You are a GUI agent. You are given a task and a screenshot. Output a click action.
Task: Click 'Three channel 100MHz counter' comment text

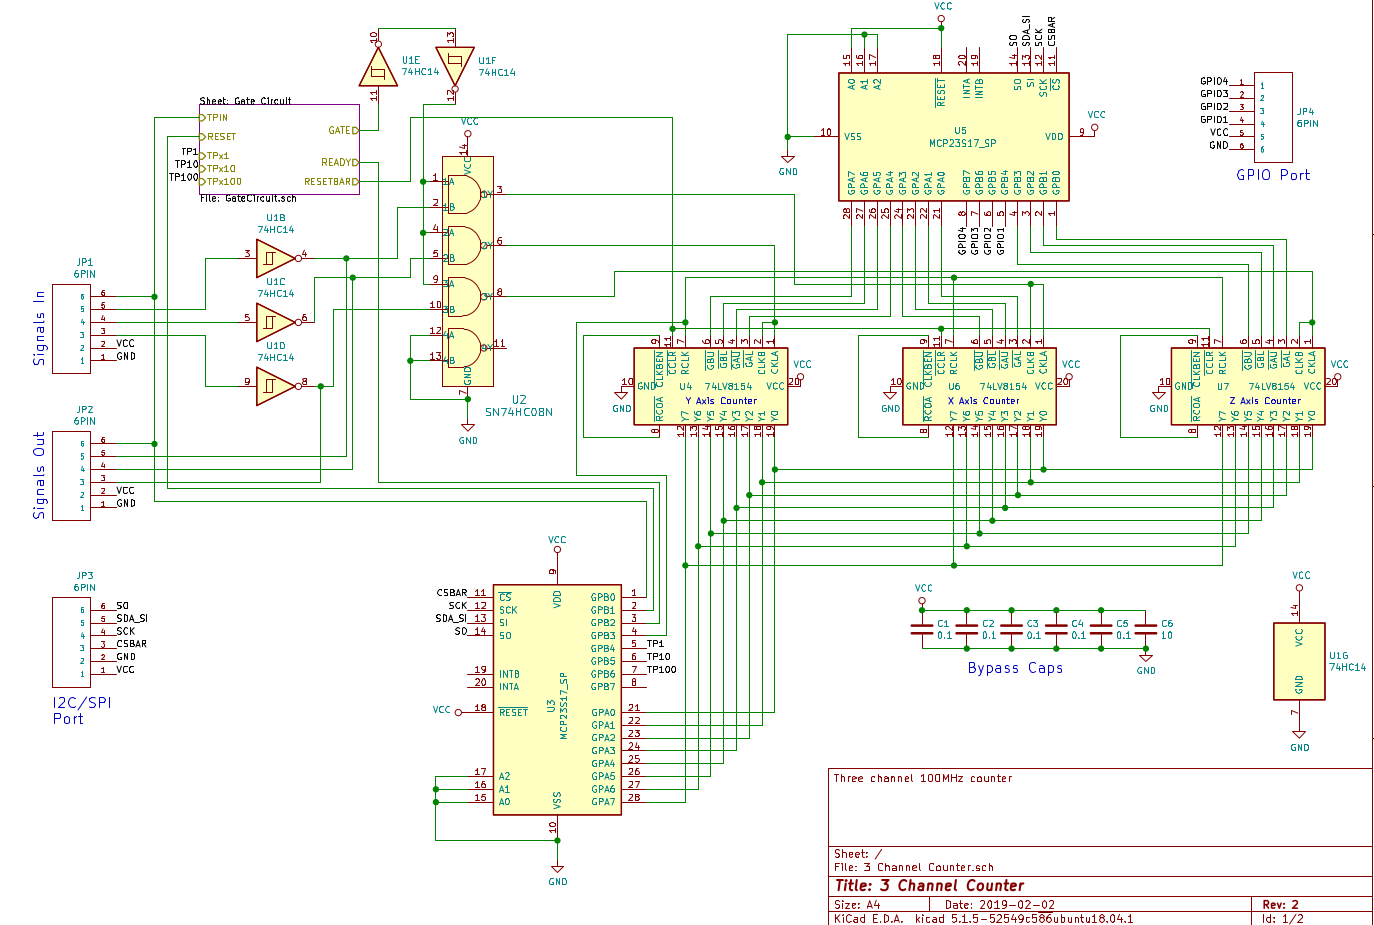(923, 778)
